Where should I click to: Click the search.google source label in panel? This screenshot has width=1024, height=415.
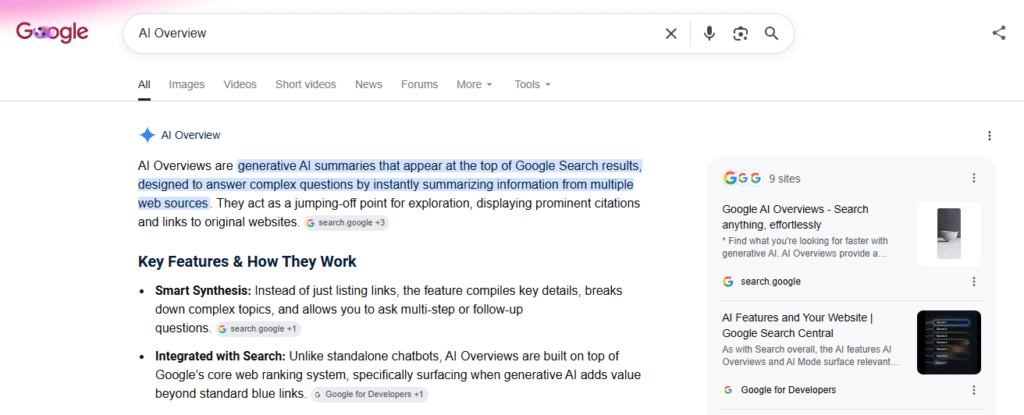click(x=771, y=282)
